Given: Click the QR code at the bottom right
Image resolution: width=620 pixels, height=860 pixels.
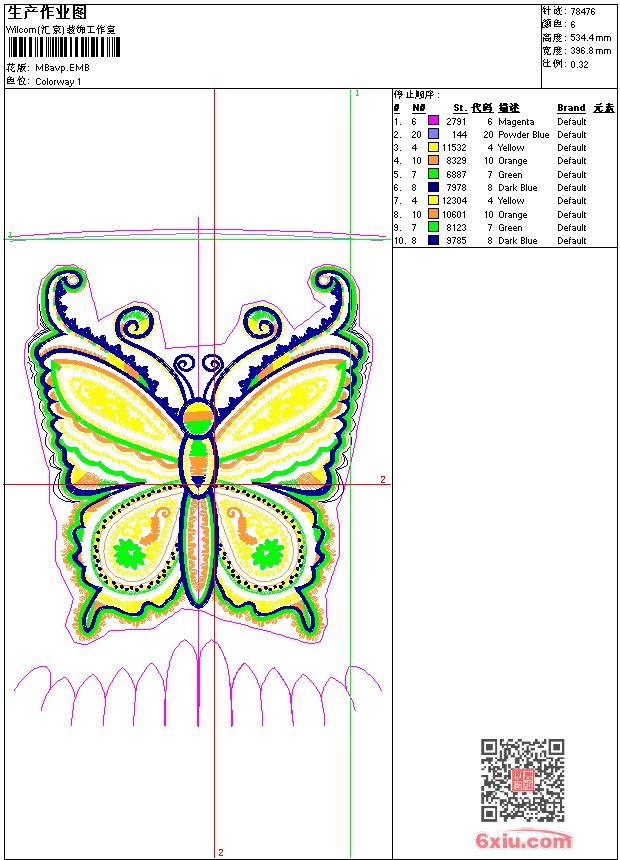Looking at the screenshot, I should [x=523, y=780].
